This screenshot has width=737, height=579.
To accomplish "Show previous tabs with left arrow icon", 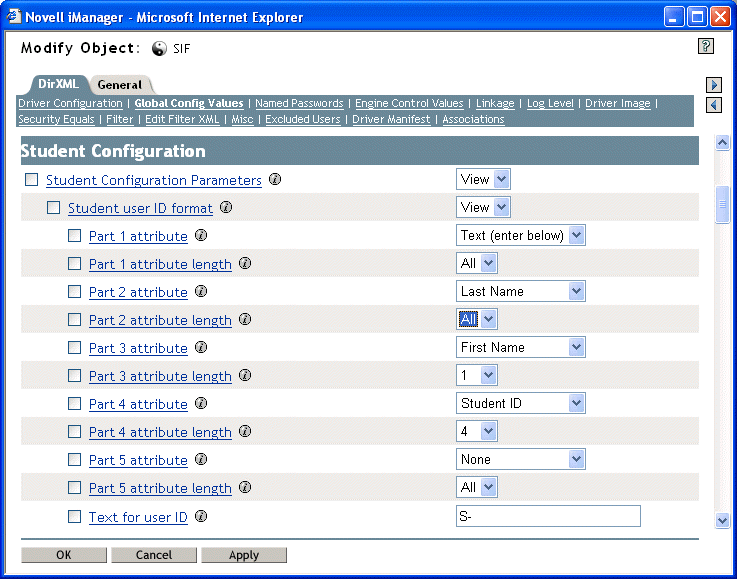I will tap(714, 105).
